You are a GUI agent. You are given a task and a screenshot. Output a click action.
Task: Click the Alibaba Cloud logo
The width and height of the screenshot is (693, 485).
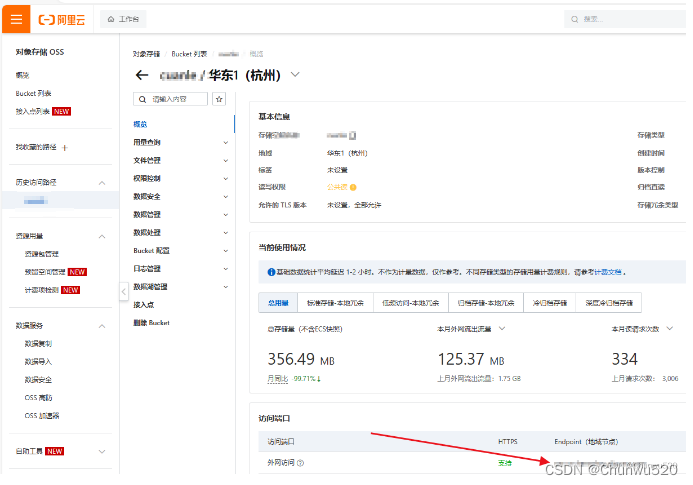[62, 19]
